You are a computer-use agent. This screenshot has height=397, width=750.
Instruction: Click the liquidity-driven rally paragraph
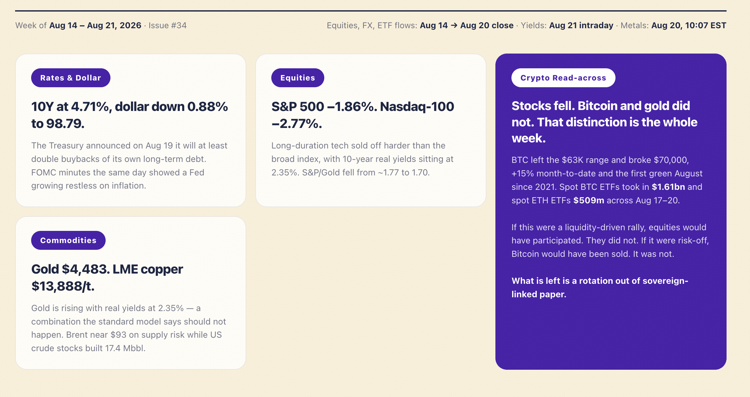(x=610, y=241)
